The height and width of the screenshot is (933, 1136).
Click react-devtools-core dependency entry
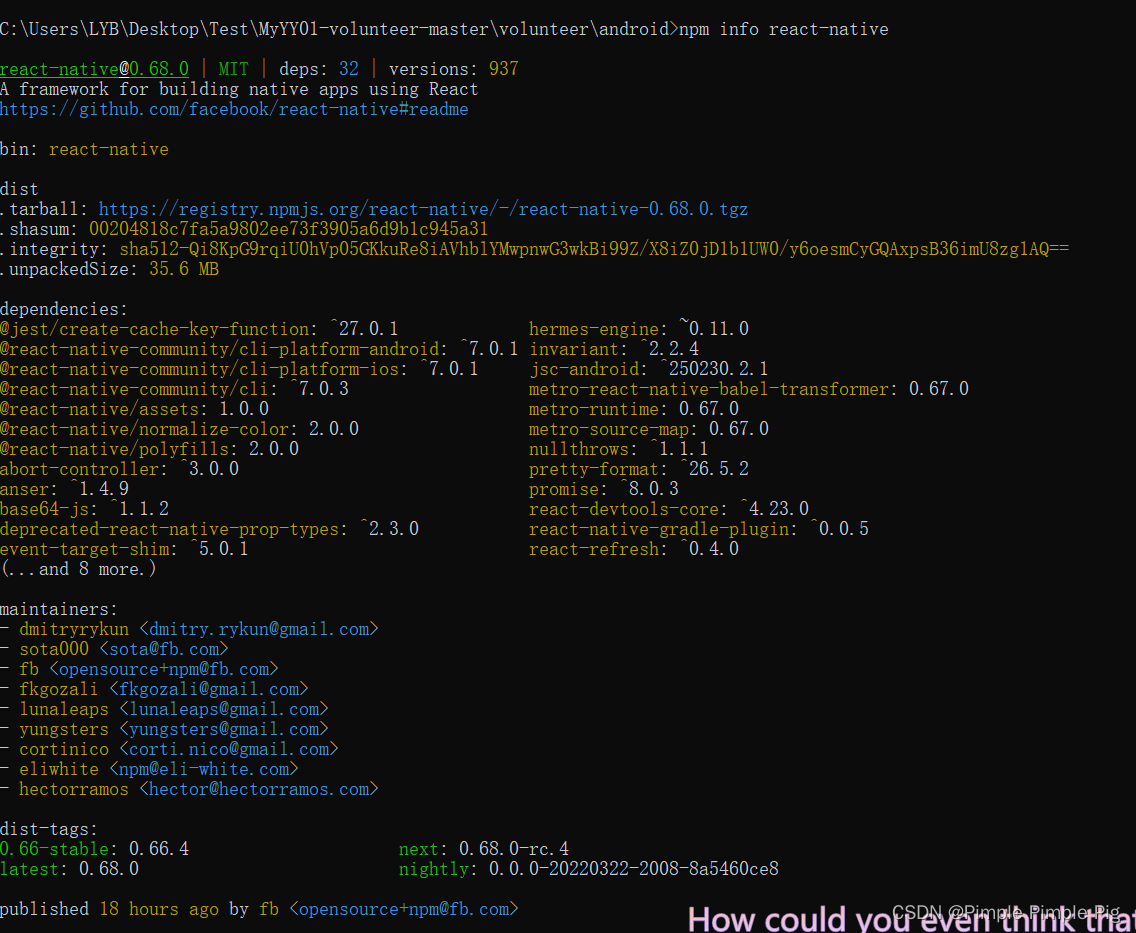669,509
